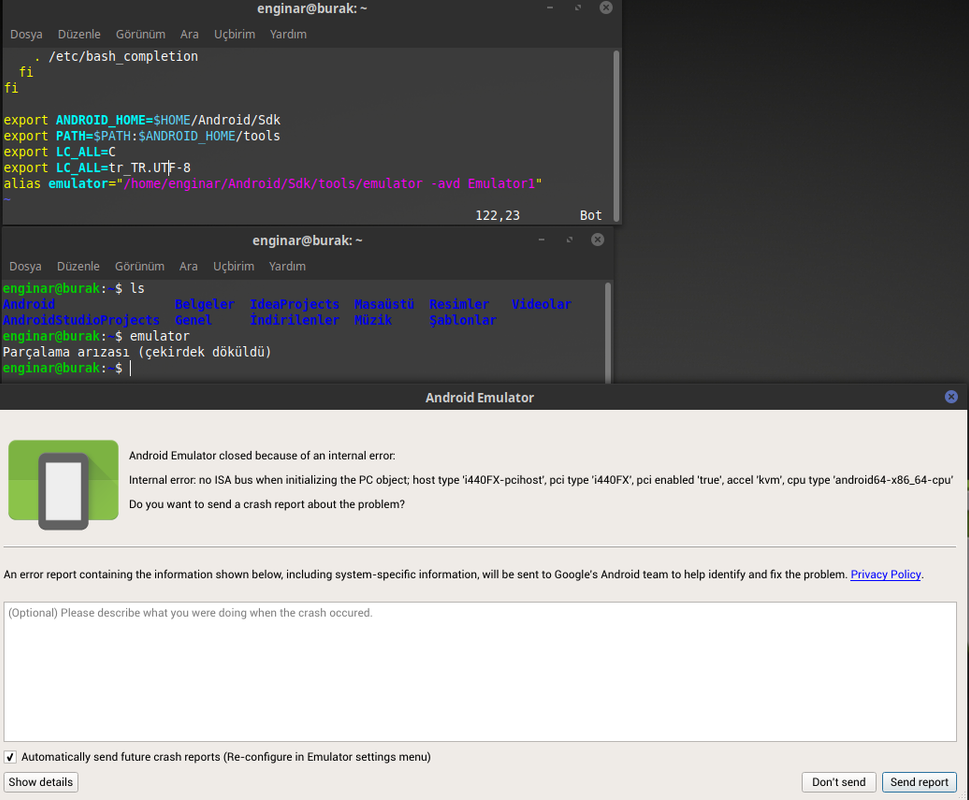Click the Belgeler folder name in ls output
Viewport: 969px width, 800px height.
205,305
